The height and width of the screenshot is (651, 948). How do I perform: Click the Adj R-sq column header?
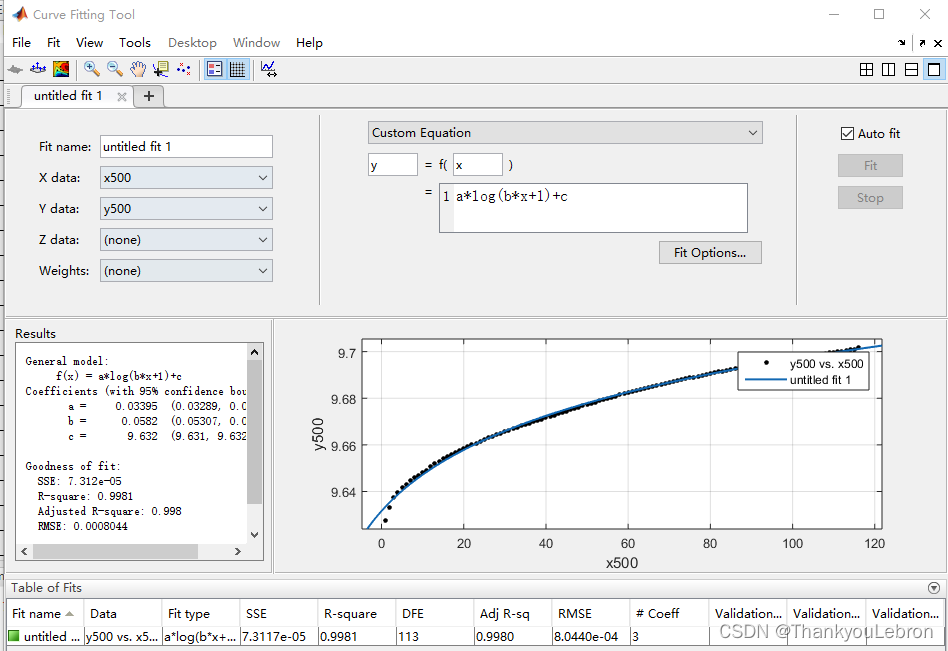(513, 614)
